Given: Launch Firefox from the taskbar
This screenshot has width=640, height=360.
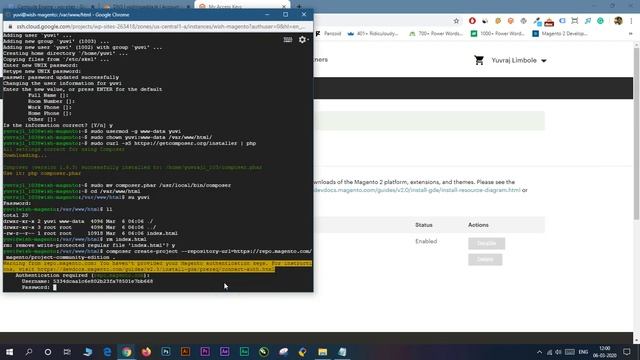Looking at the screenshot, I should 146,352.
